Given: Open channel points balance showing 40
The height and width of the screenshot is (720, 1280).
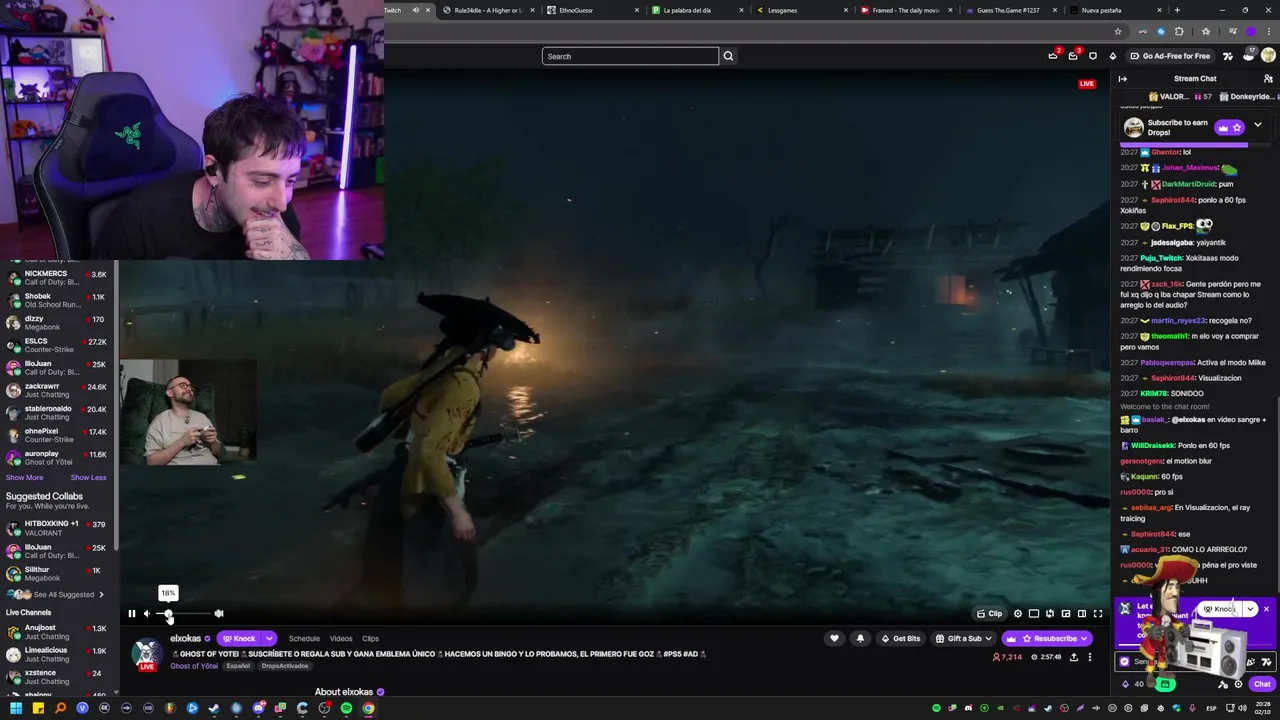Looking at the screenshot, I should point(1132,684).
